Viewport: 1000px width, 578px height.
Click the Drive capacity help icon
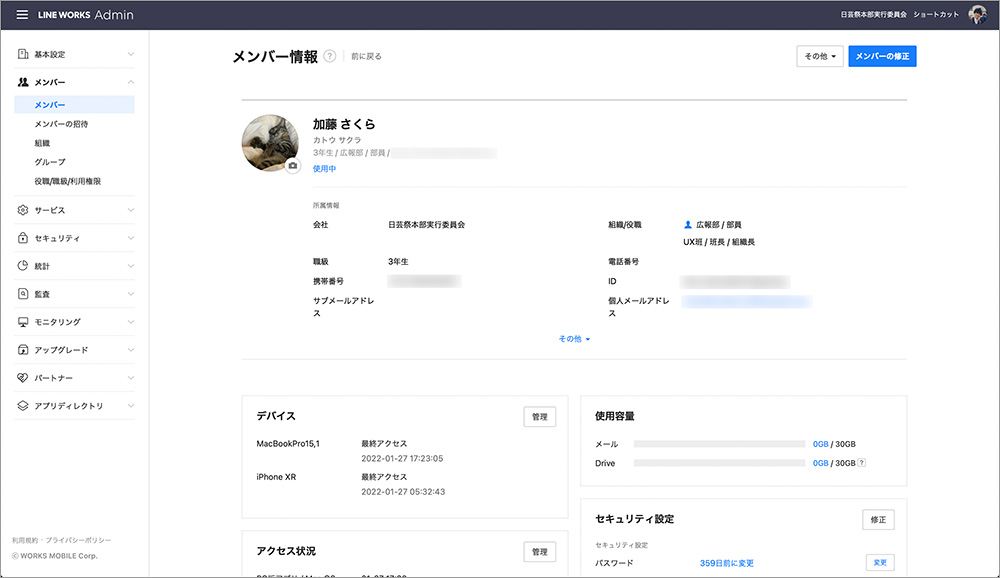pyautogui.click(x=862, y=463)
